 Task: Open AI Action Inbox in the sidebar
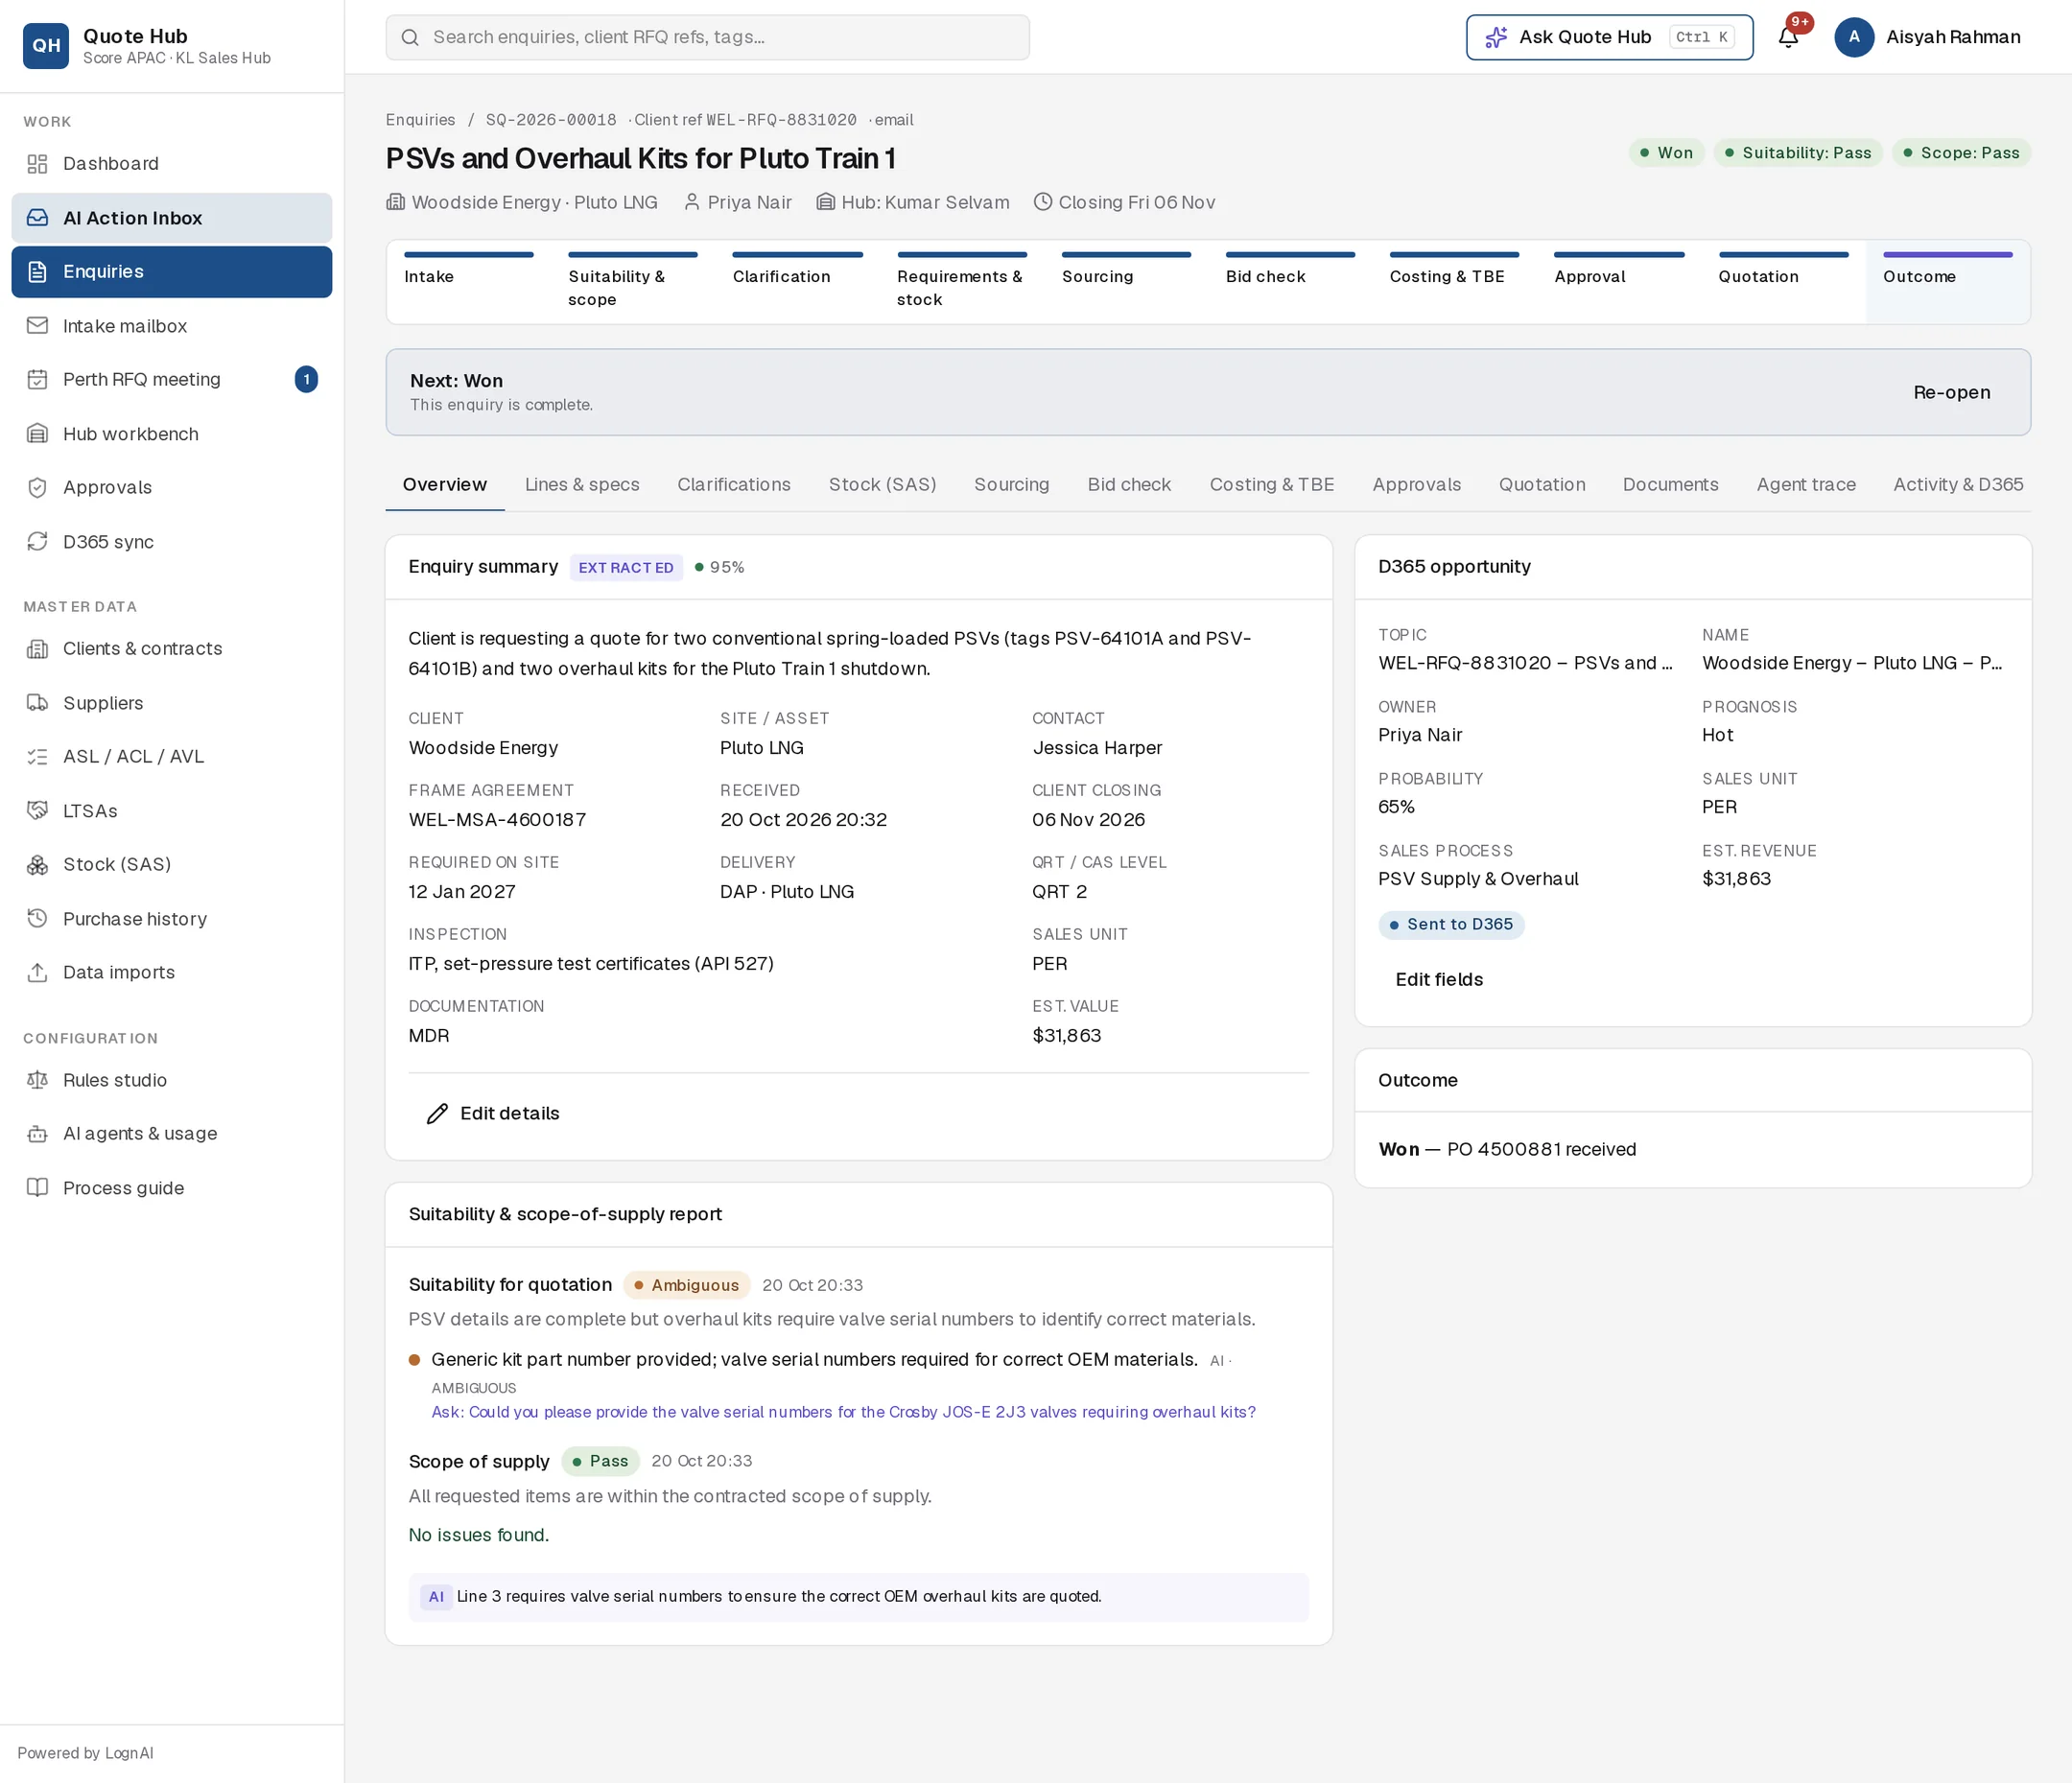(x=171, y=218)
